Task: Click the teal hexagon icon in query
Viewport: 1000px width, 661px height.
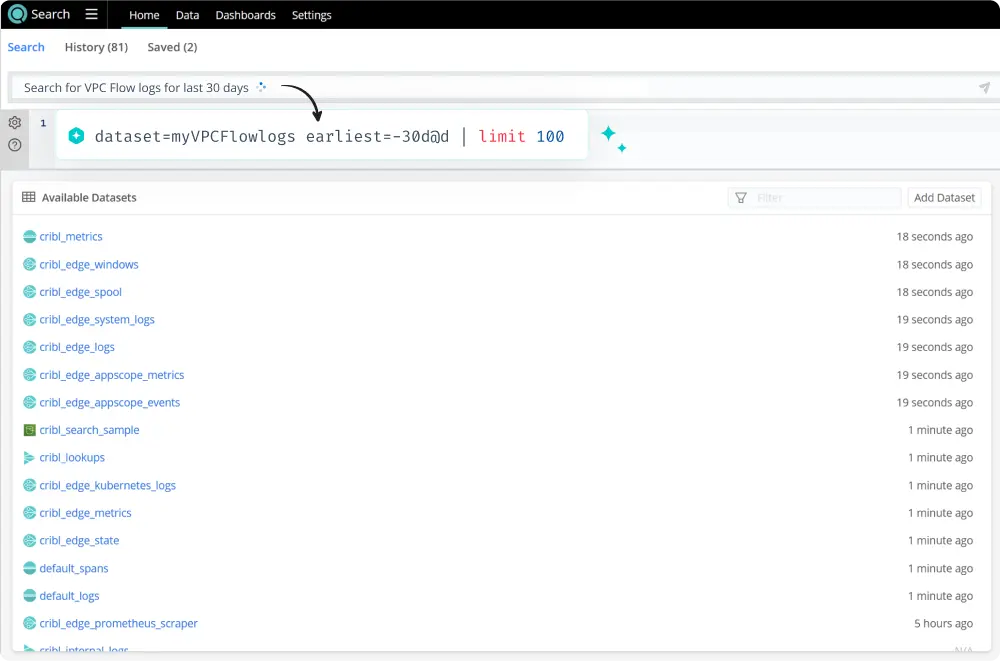Action: [x=77, y=135]
